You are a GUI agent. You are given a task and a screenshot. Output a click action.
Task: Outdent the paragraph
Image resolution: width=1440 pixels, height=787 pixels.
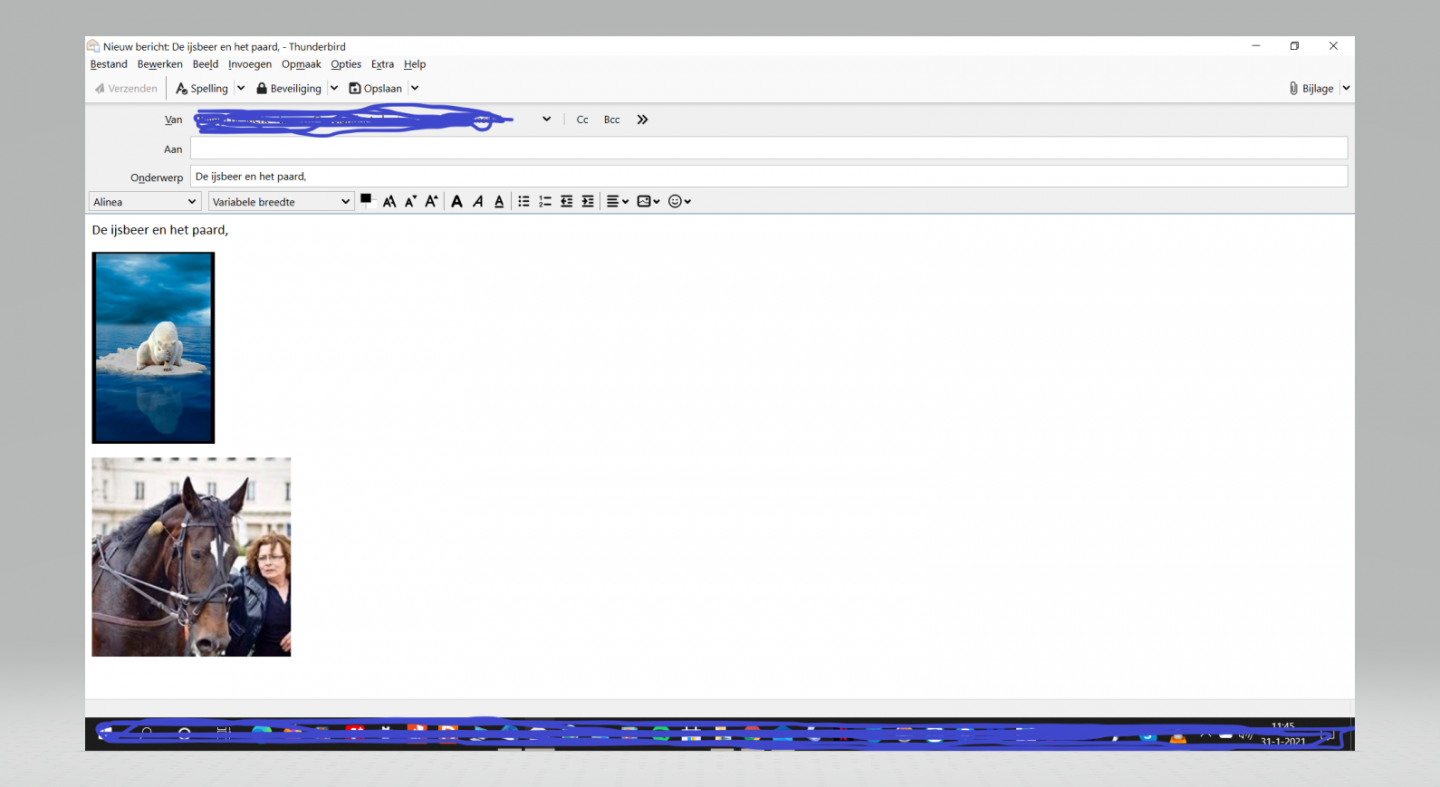(x=566, y=201)
